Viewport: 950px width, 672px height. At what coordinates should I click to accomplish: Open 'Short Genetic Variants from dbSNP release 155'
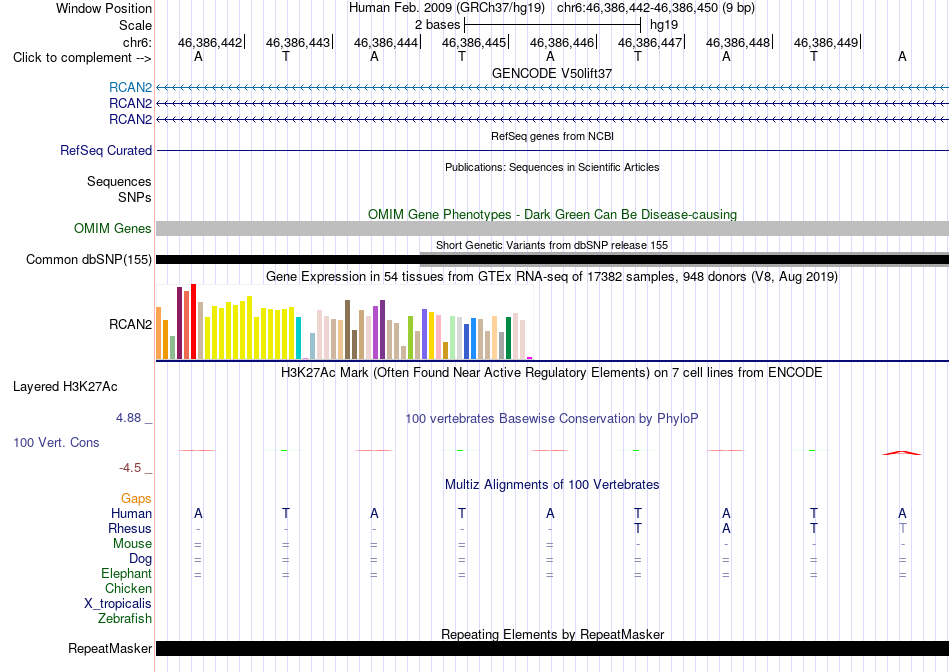(552, 245)
